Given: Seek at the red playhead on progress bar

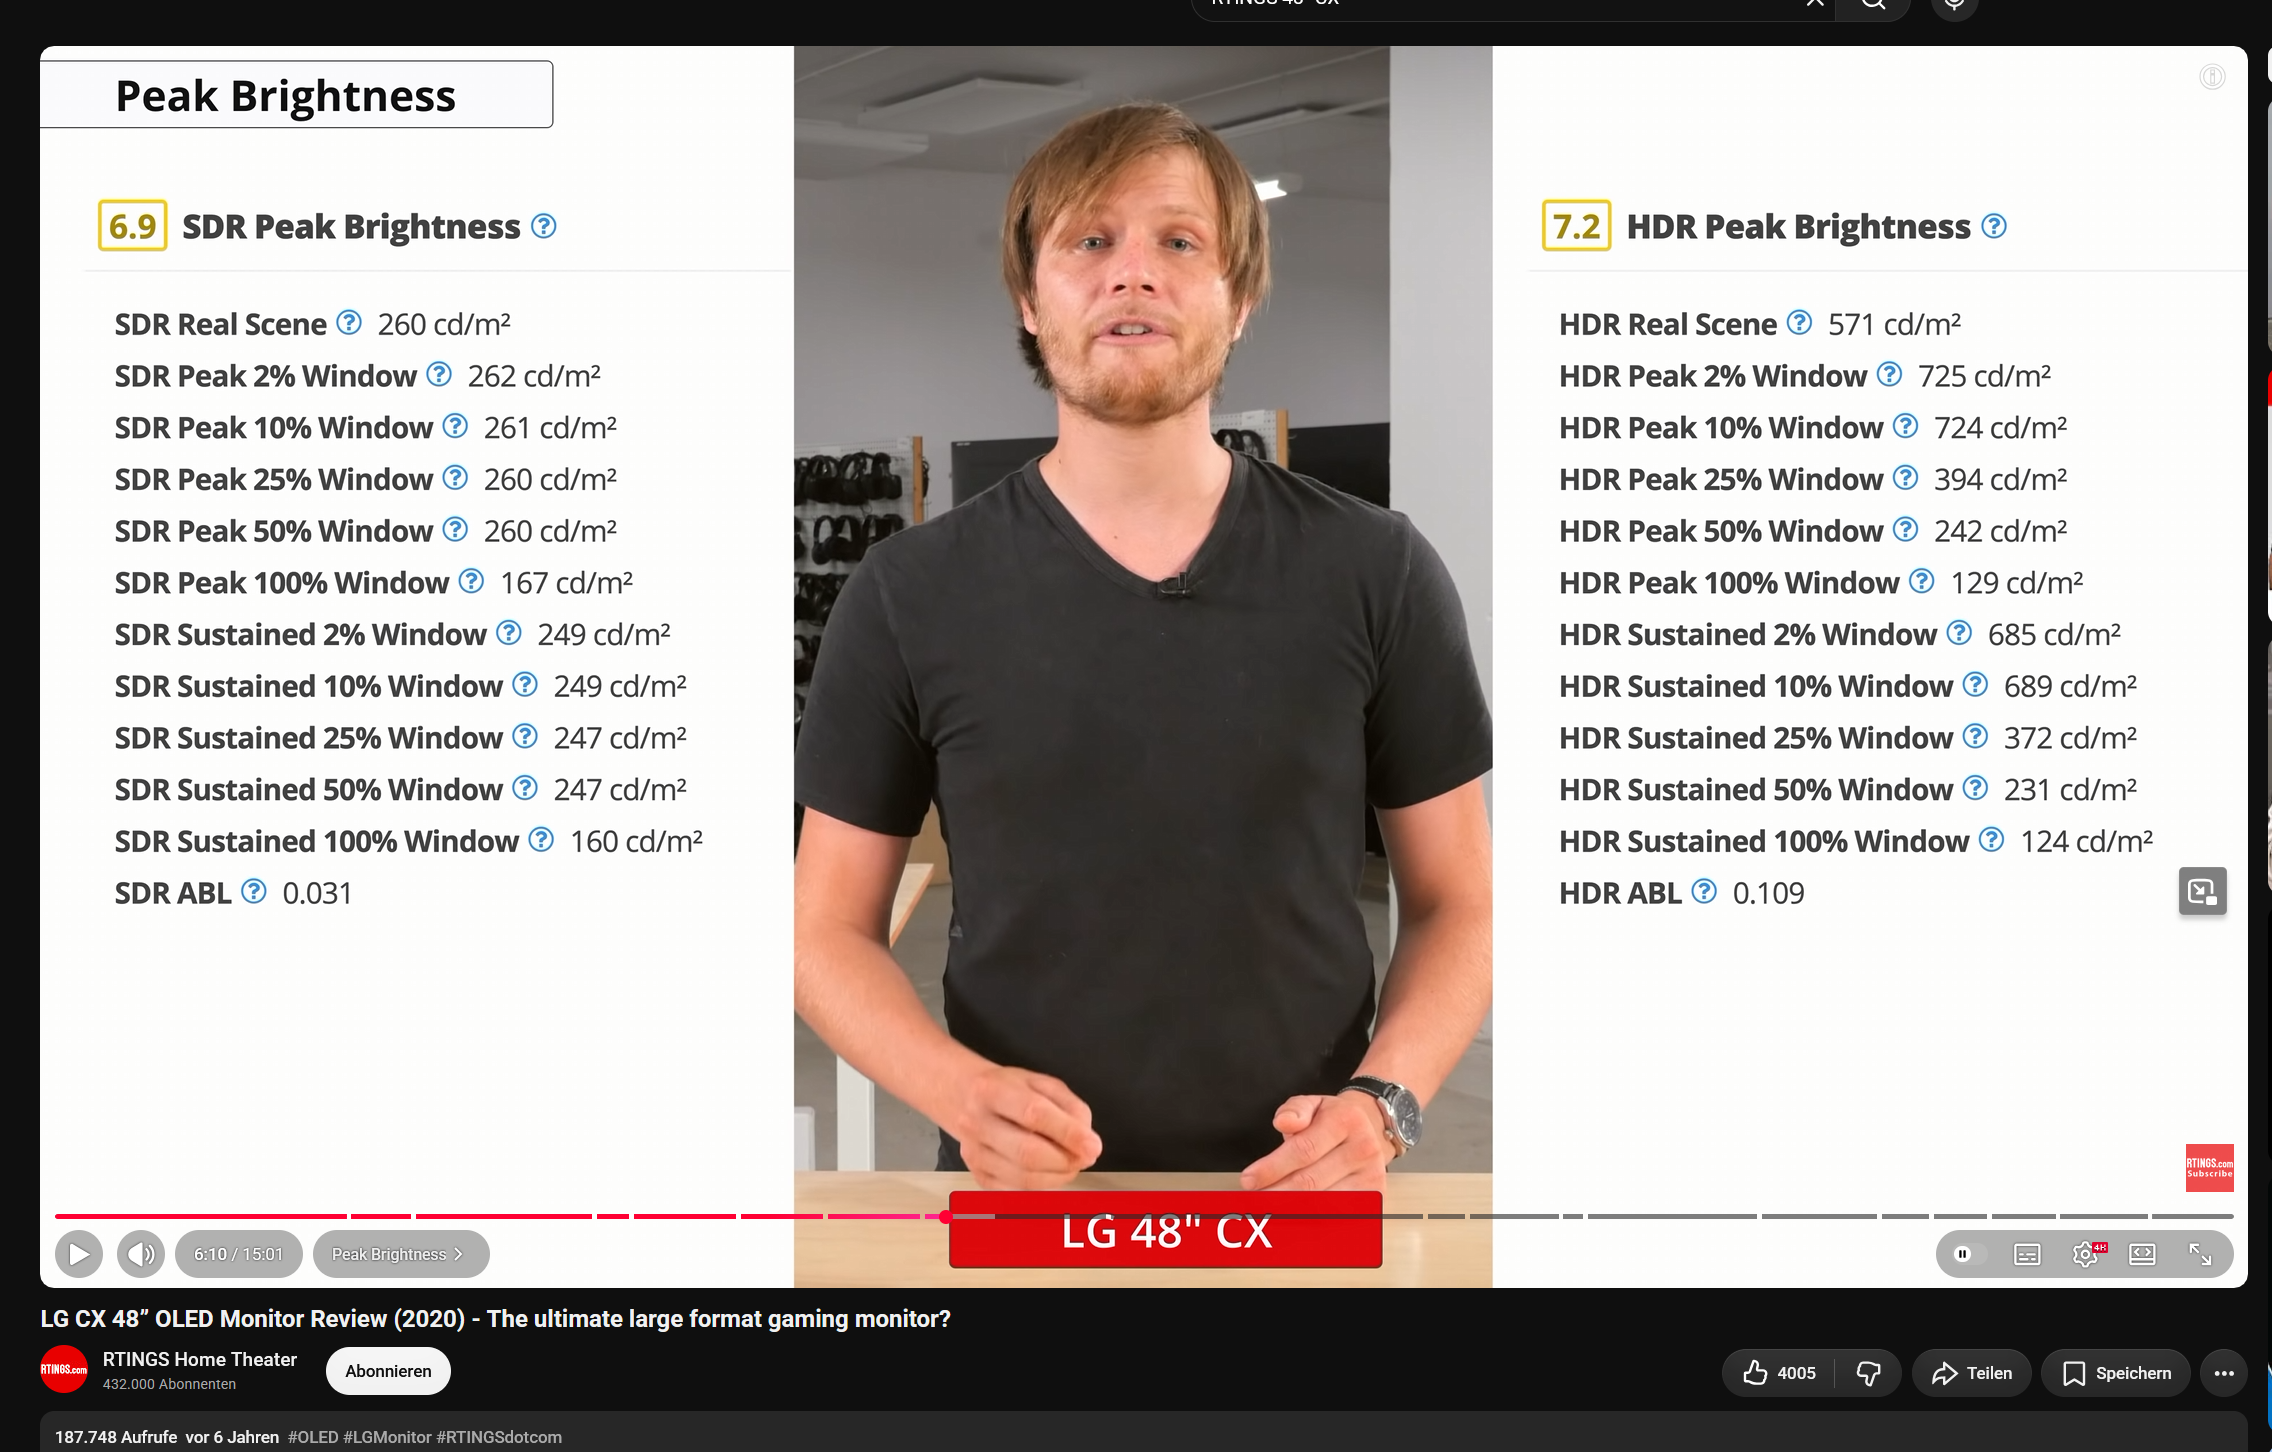Looking at the screenshot, I should pyautogui.click(x=945, y=1217).
